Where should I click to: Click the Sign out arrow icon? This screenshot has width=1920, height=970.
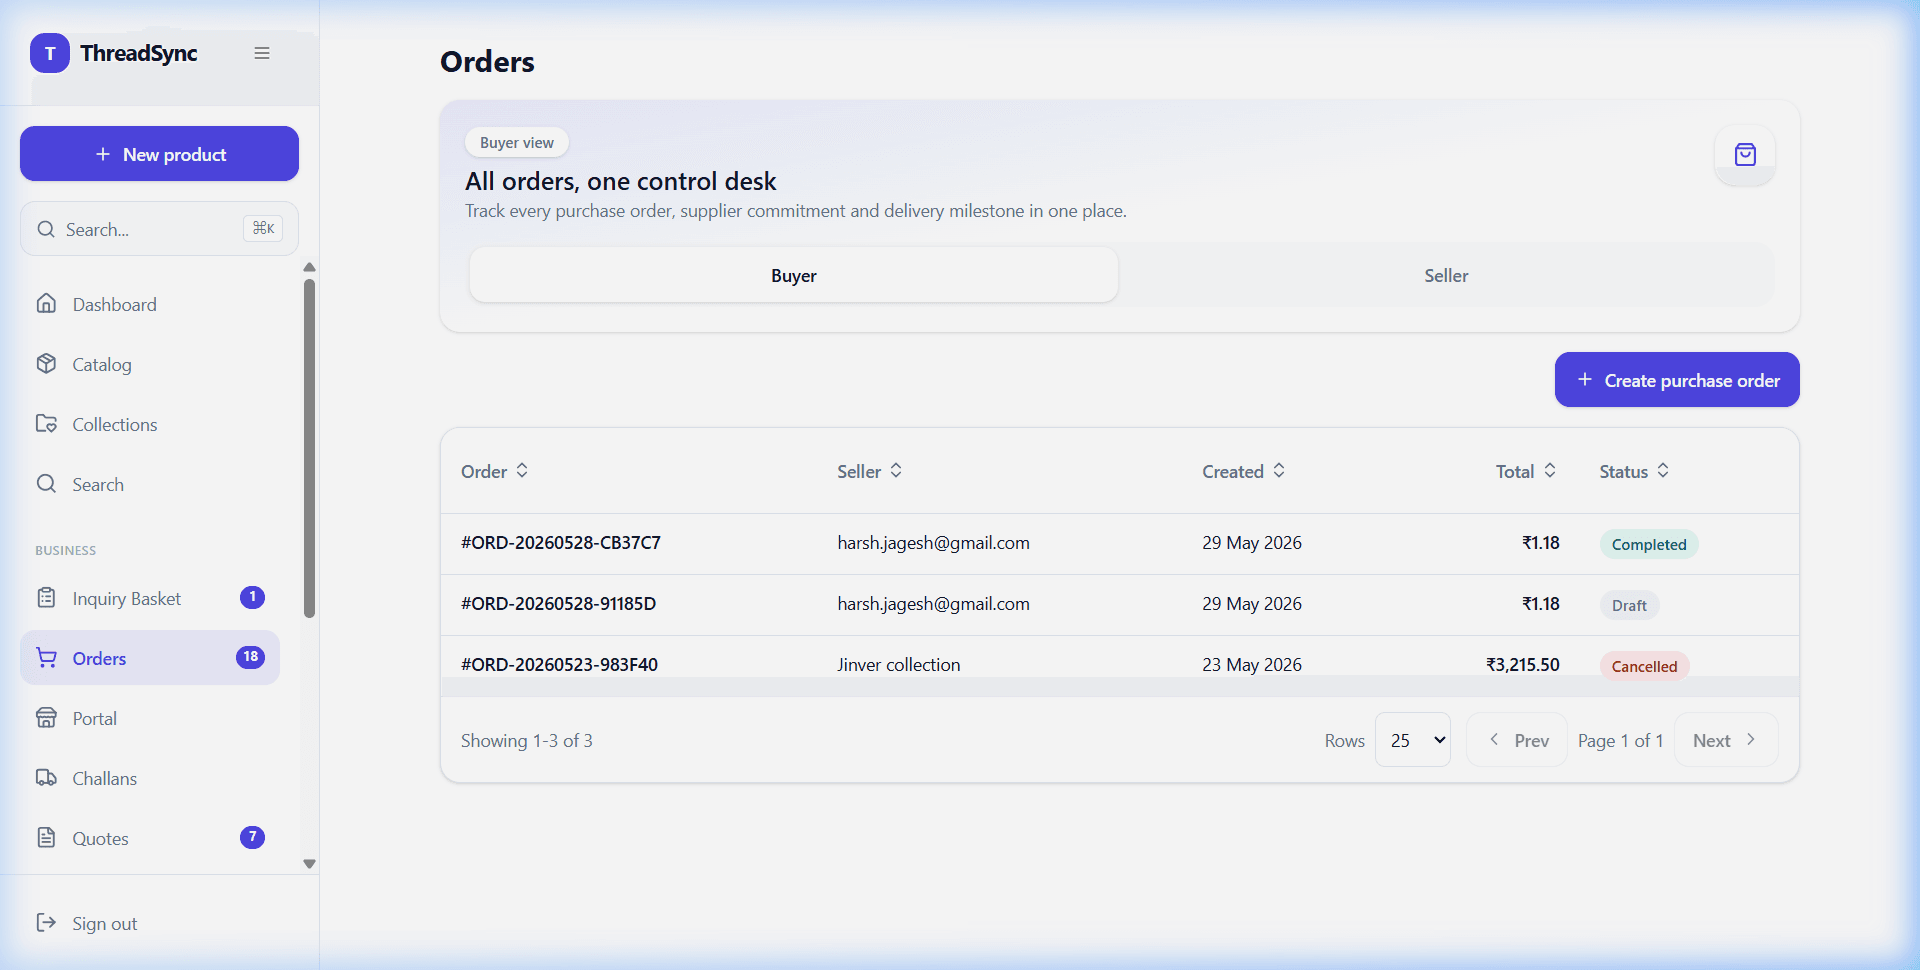(46, 922)
